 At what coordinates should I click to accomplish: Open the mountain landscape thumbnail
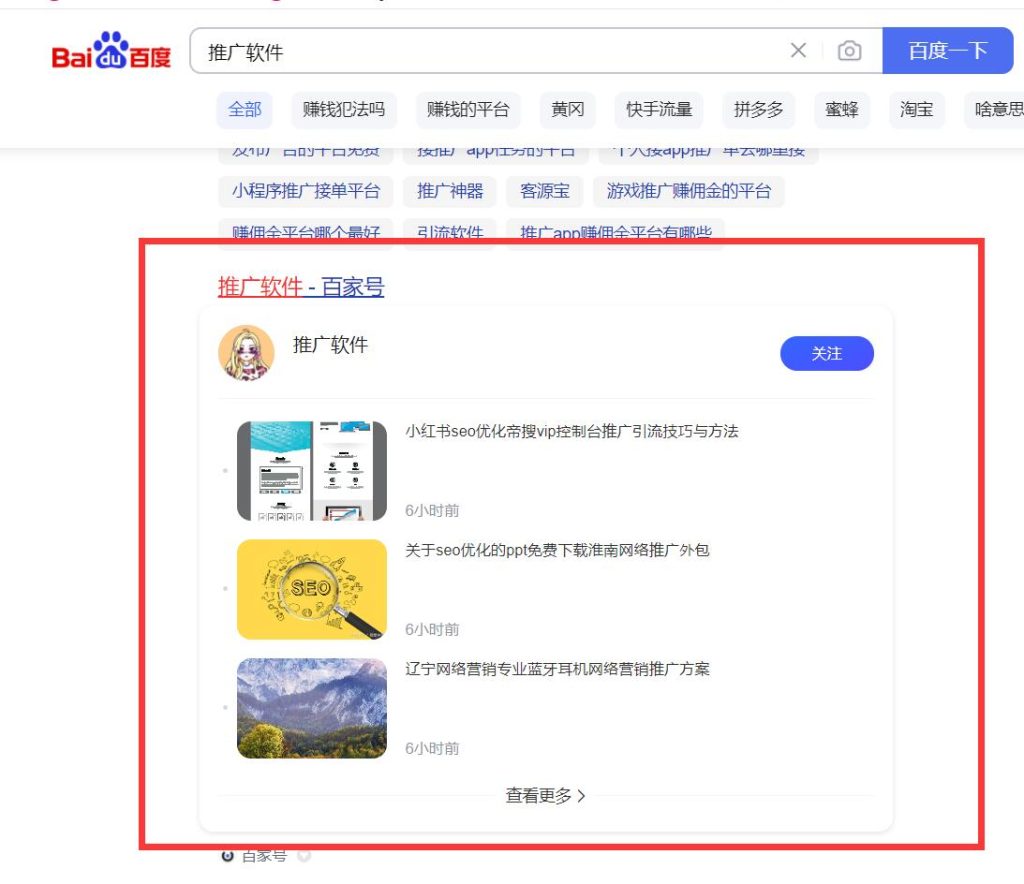312,708
